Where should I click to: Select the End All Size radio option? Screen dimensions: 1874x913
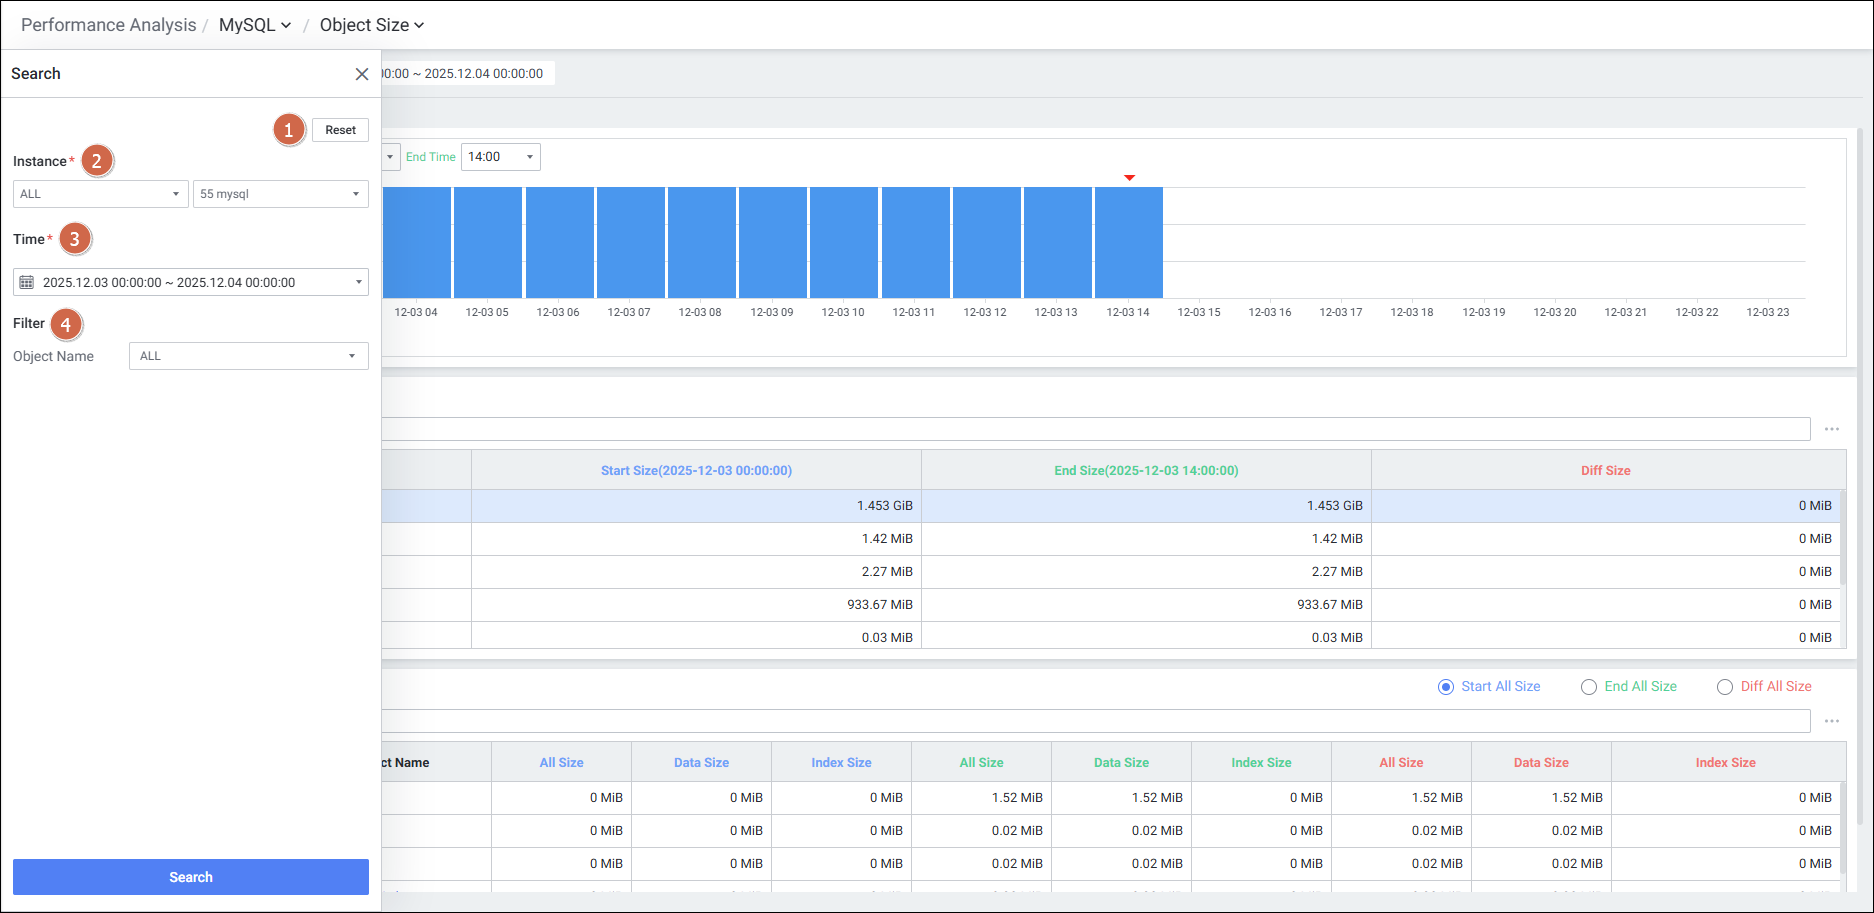[1589, 687]
